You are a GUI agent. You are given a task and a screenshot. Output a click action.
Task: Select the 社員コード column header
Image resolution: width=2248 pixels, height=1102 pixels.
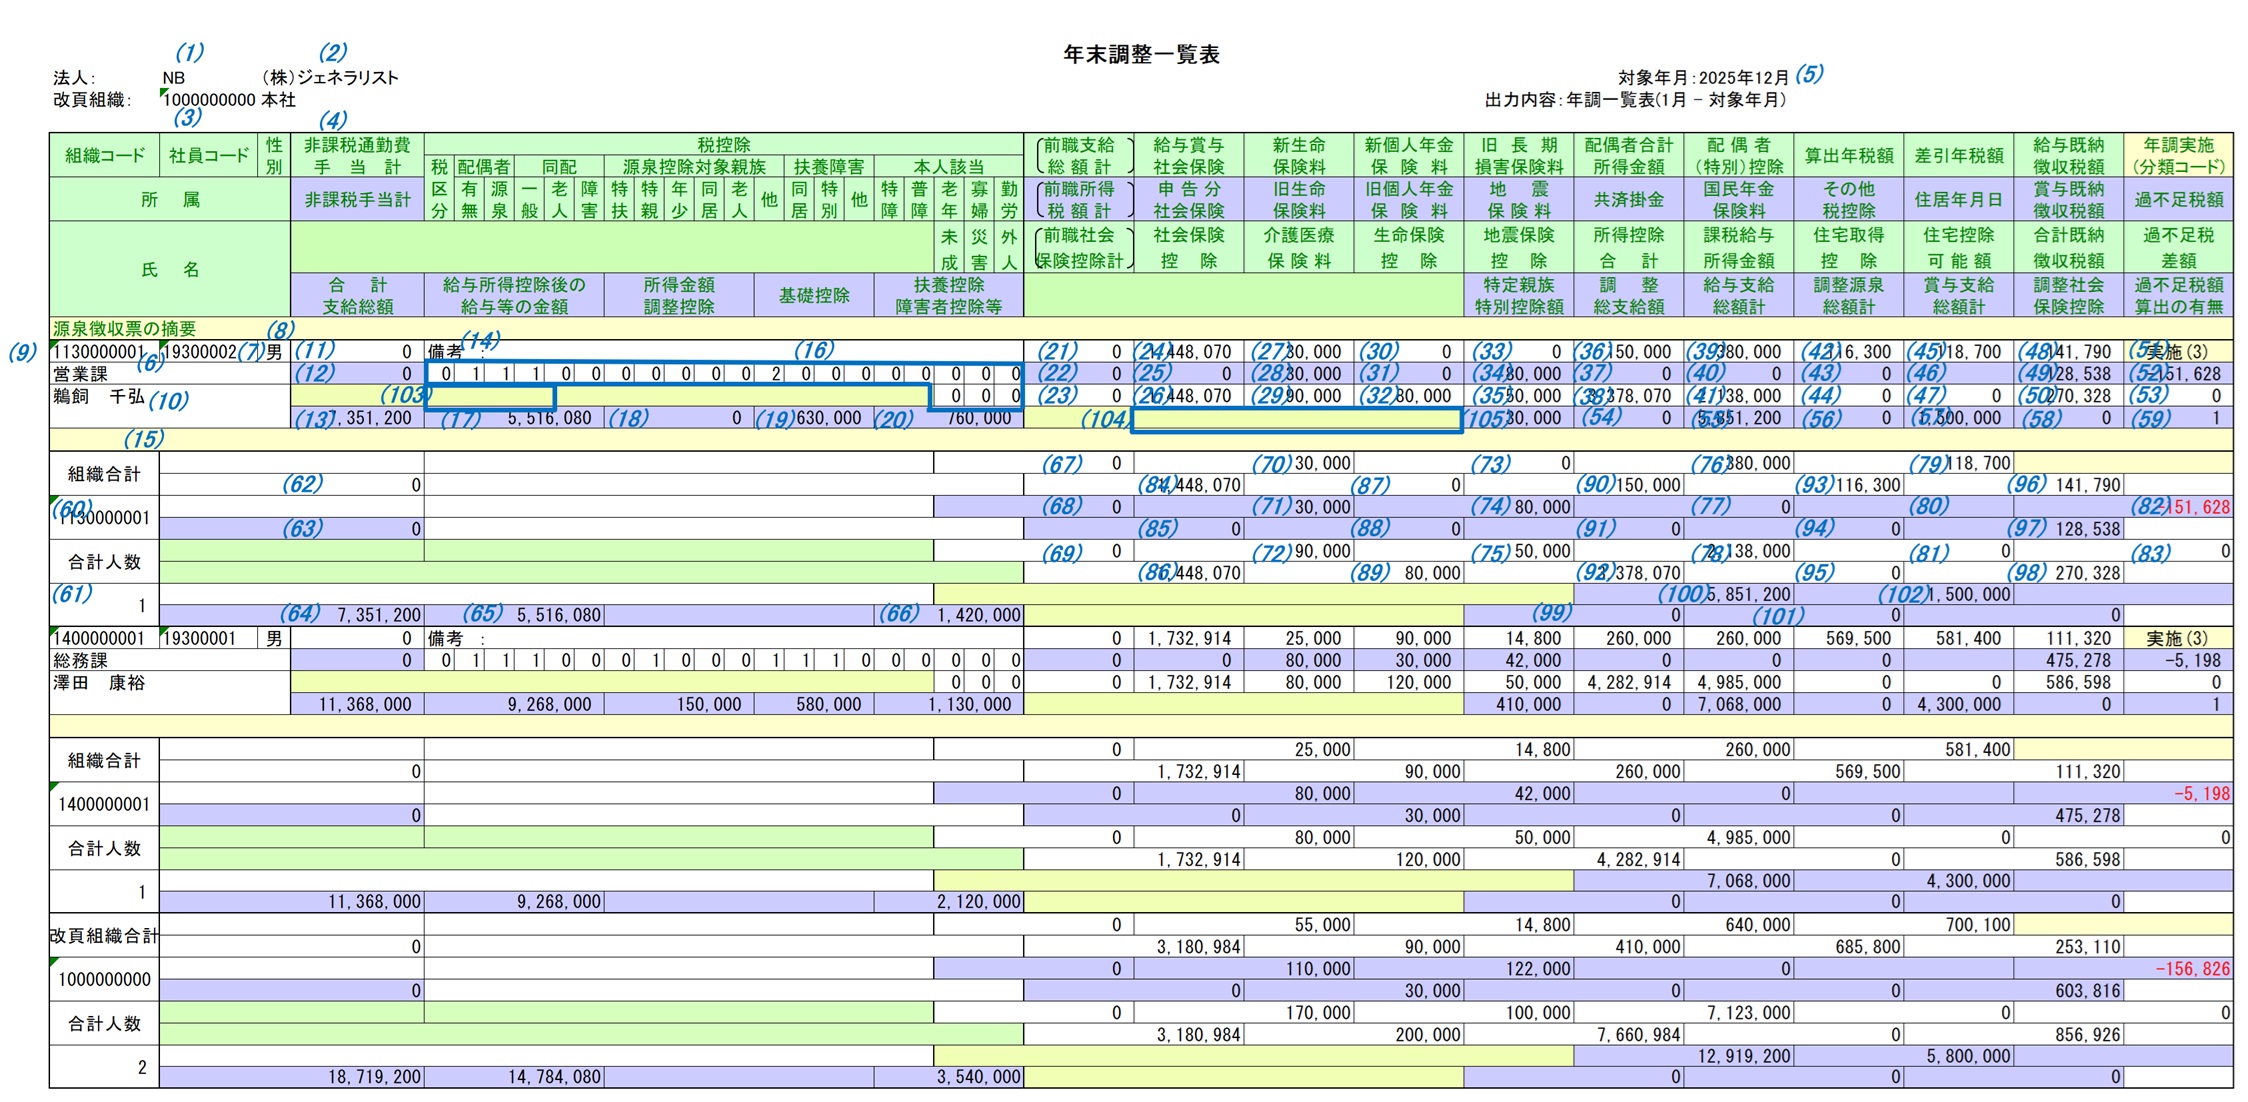click(208, 155)
